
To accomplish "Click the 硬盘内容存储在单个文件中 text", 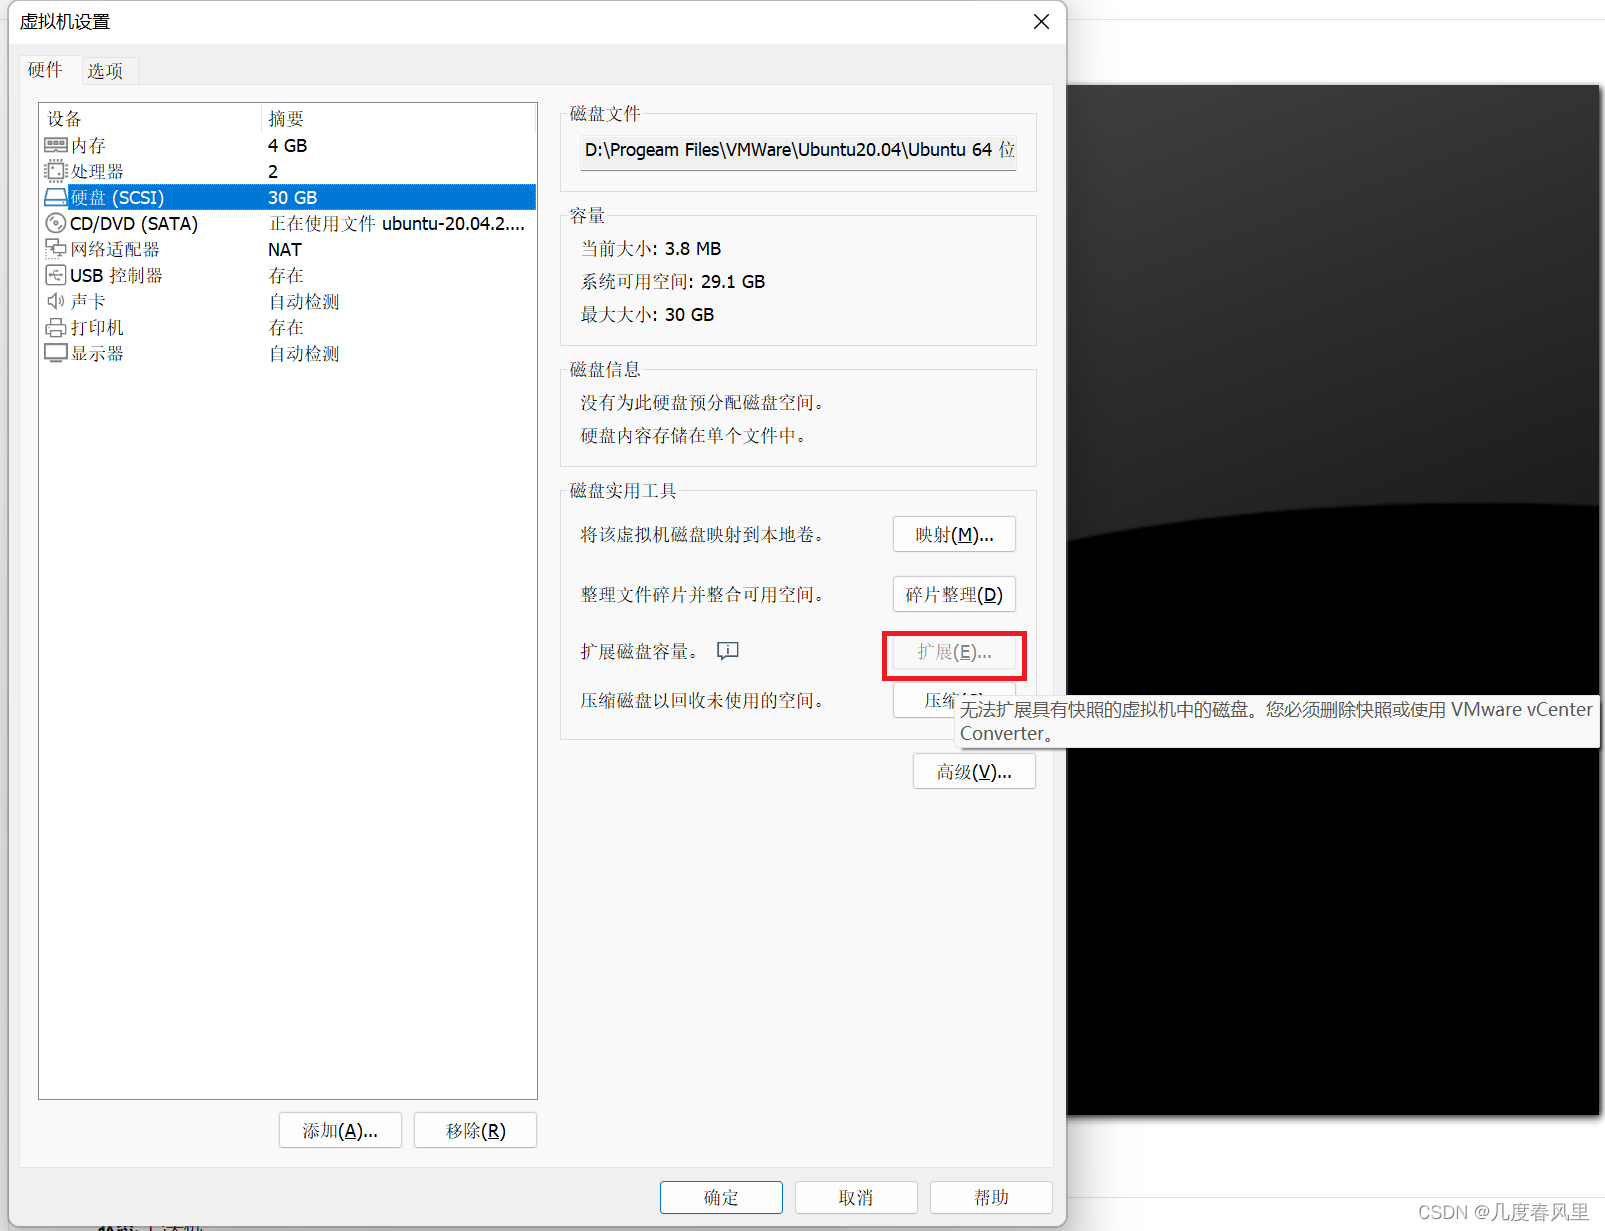I will pos(693,436).
